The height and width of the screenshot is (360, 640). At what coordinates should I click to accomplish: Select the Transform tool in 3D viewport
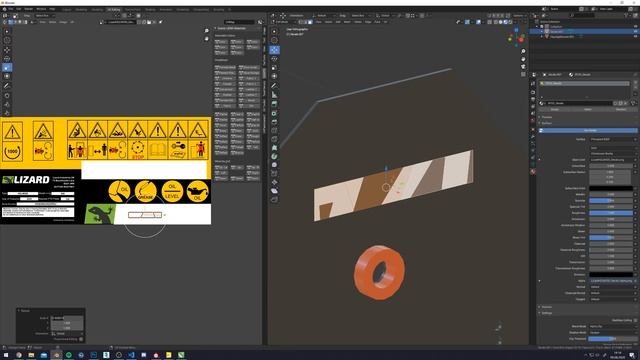[x=274, y=76]
